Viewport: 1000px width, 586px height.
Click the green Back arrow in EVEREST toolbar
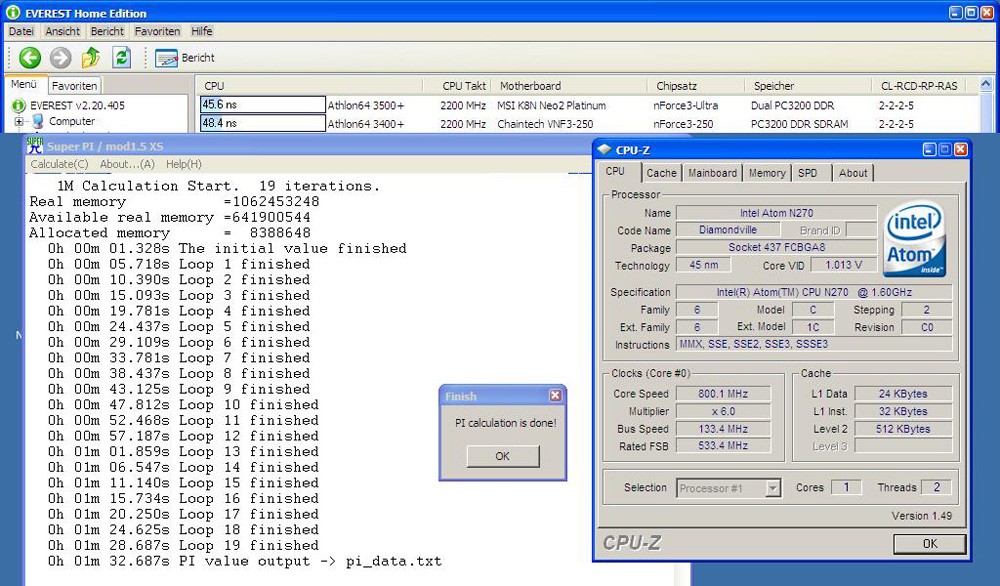pyautogui.click(x=29, y=58)
